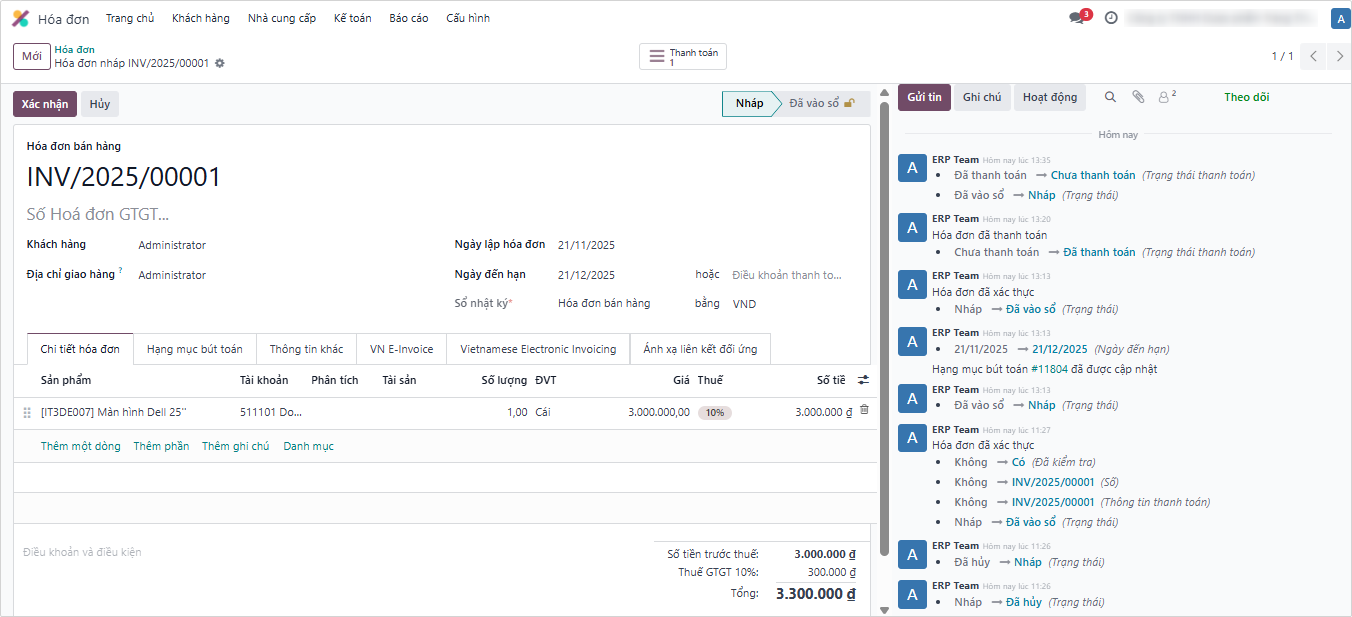Click the user avatar menu in top bar

[x=1339, y=18]
